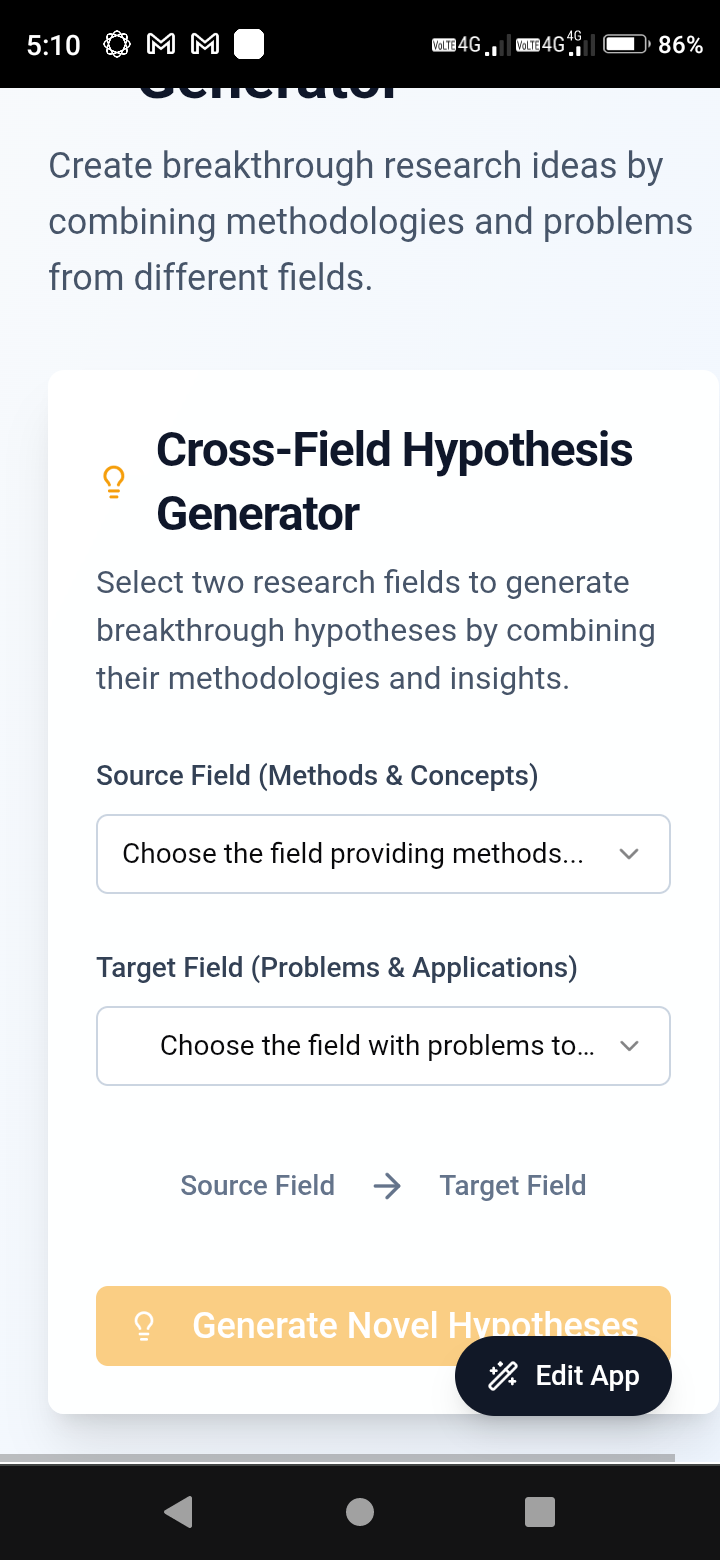Tap the gear-shaped notification icon beside the clock
This screenshot has width=720, height=1560.
118,44
